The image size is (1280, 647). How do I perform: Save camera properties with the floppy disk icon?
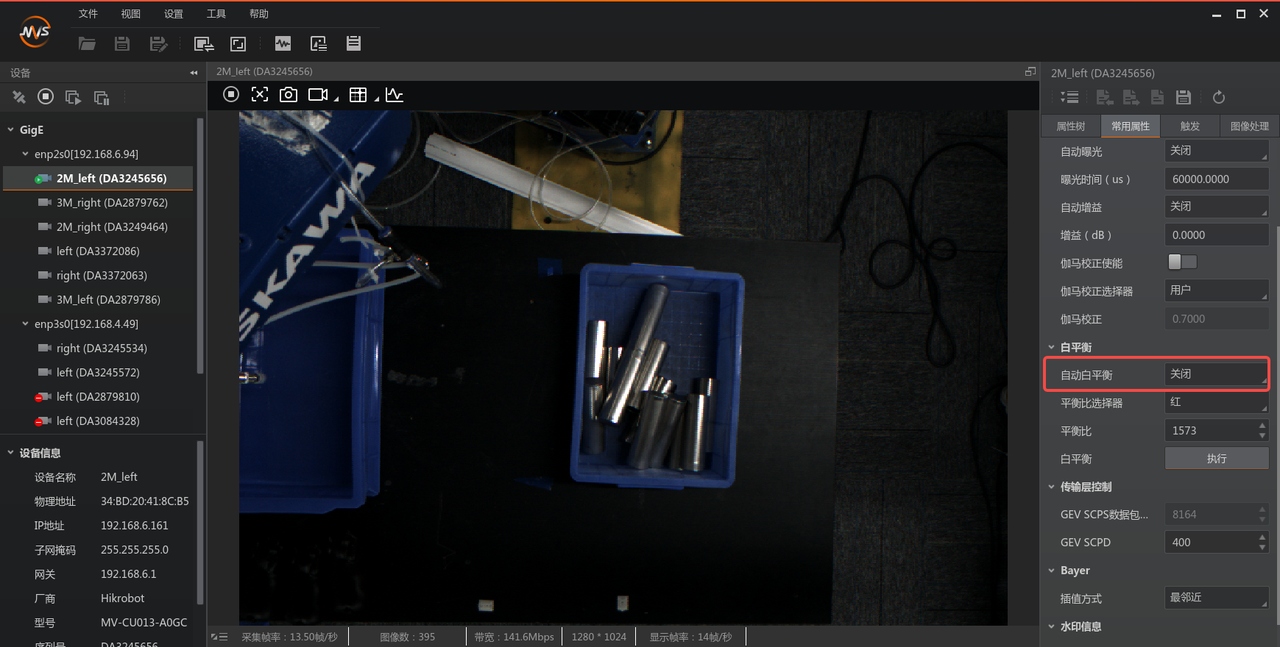(x=1183, y=97)
